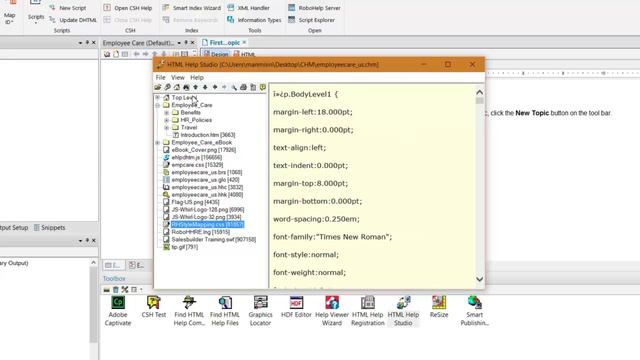Click the tput Setup tab beside Snippets
The image size is (640, 360).
pos(14,228)
